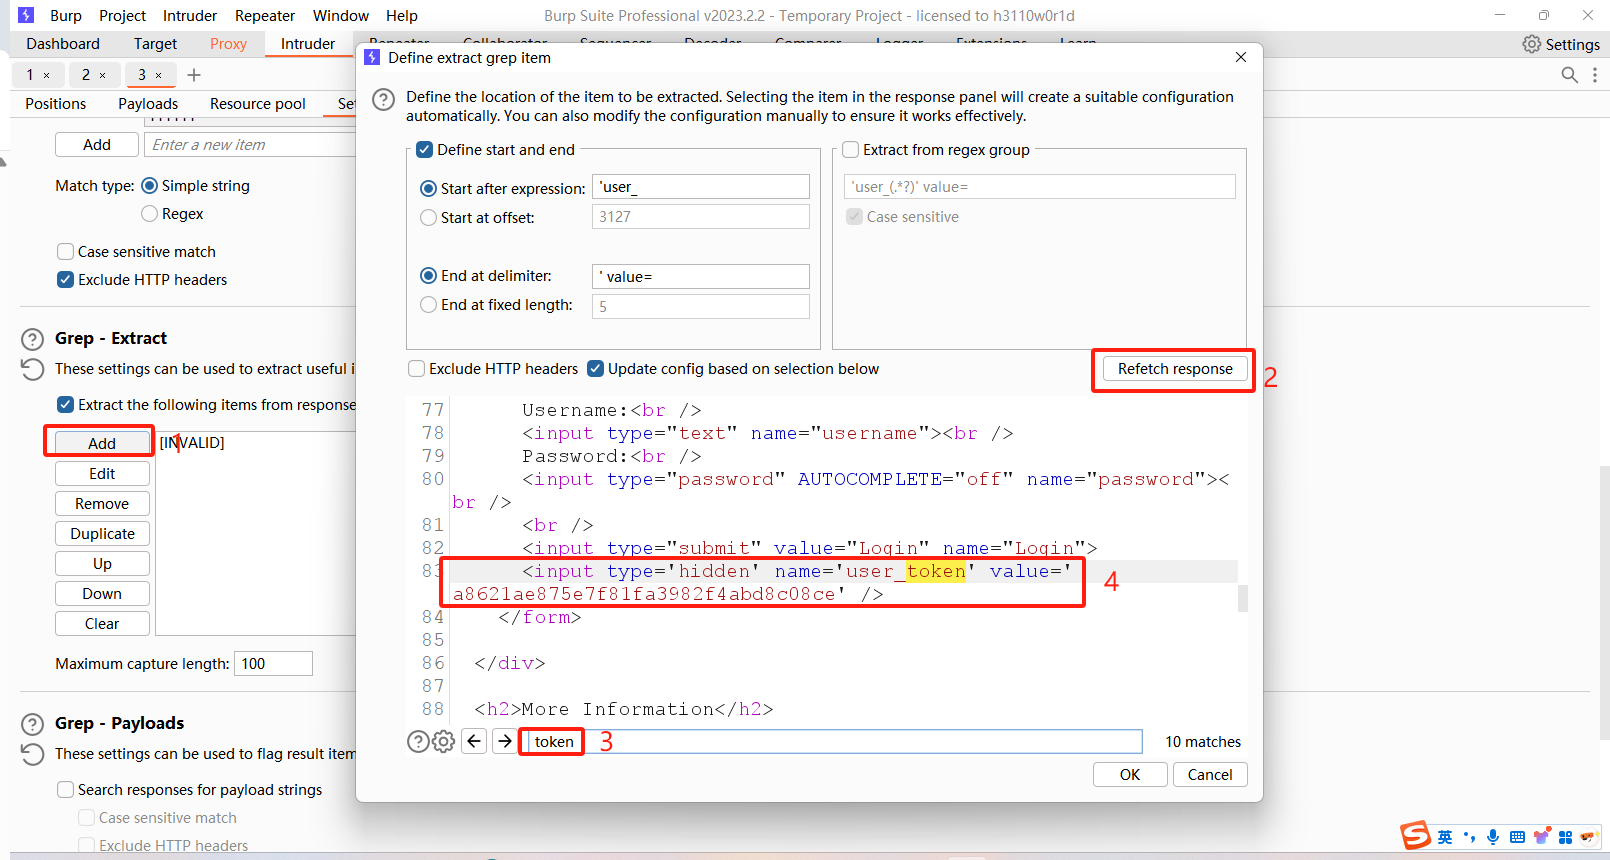Click the End at delimiter text field

point(701,277)
